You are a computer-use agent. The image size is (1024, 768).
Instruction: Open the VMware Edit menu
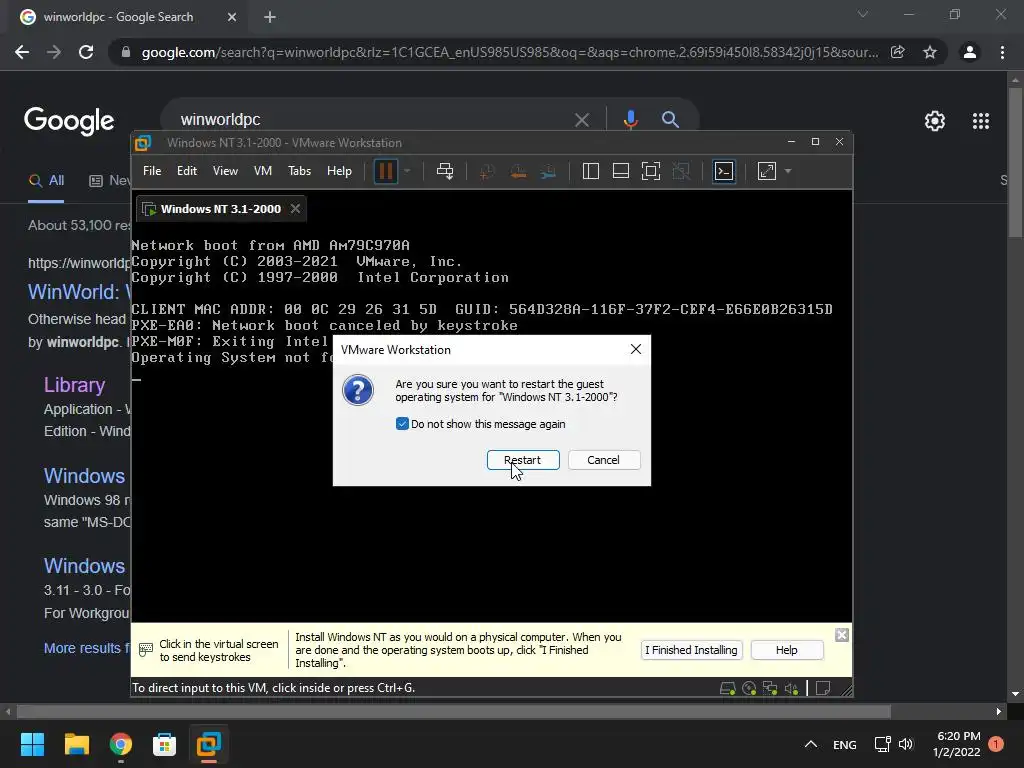pyautogui.click(x=186, y=170)
